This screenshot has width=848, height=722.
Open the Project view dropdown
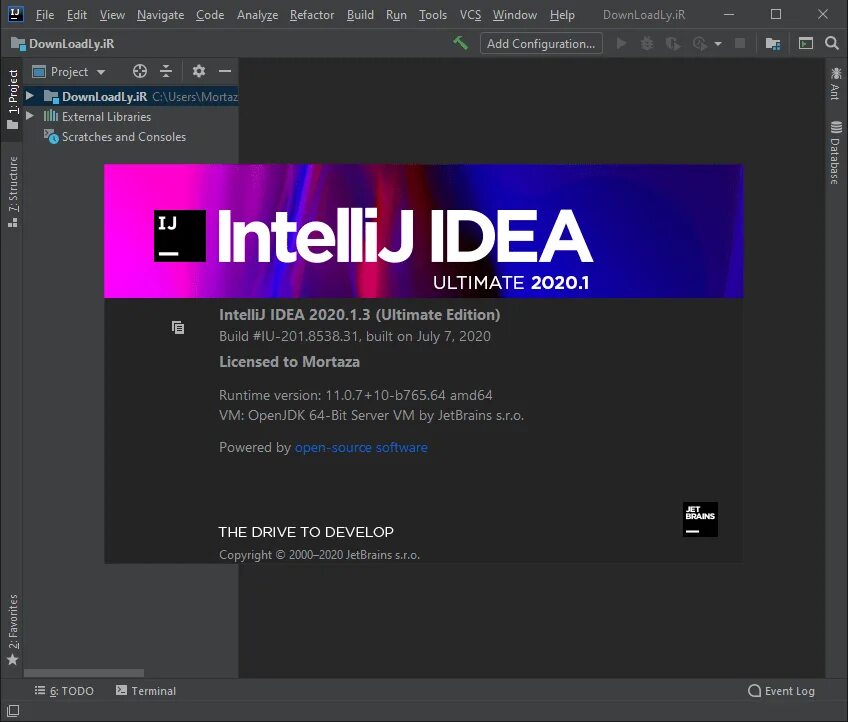(69, 72)
